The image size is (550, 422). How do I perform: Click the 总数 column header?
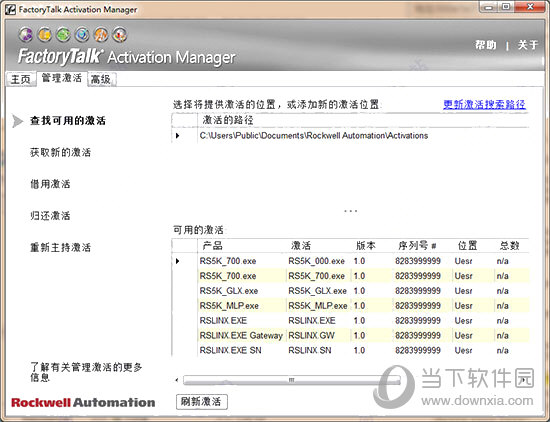(x=509, y=245)
